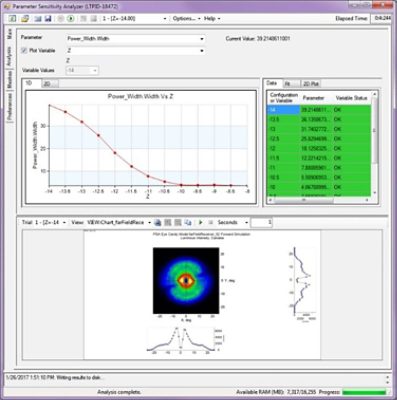Click the up arrow of the table scrollbar
This screenshot has height=400, width=397.
pos(374,94)
